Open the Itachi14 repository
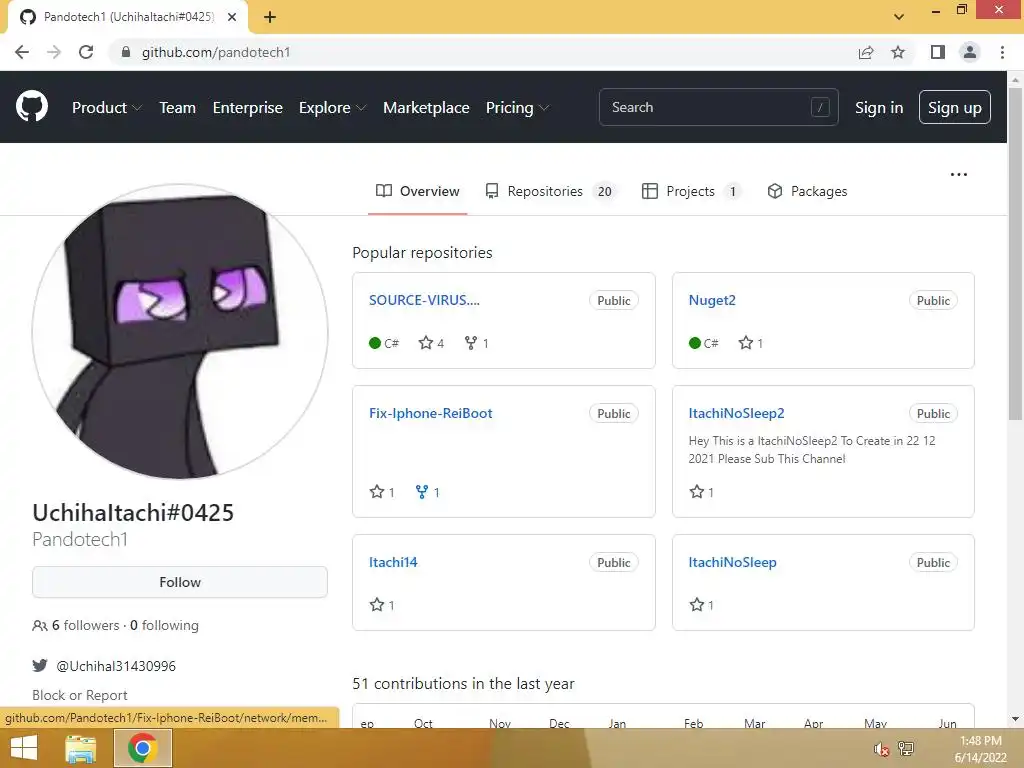This screenshot has width=1024, height=768. (393, 562)
